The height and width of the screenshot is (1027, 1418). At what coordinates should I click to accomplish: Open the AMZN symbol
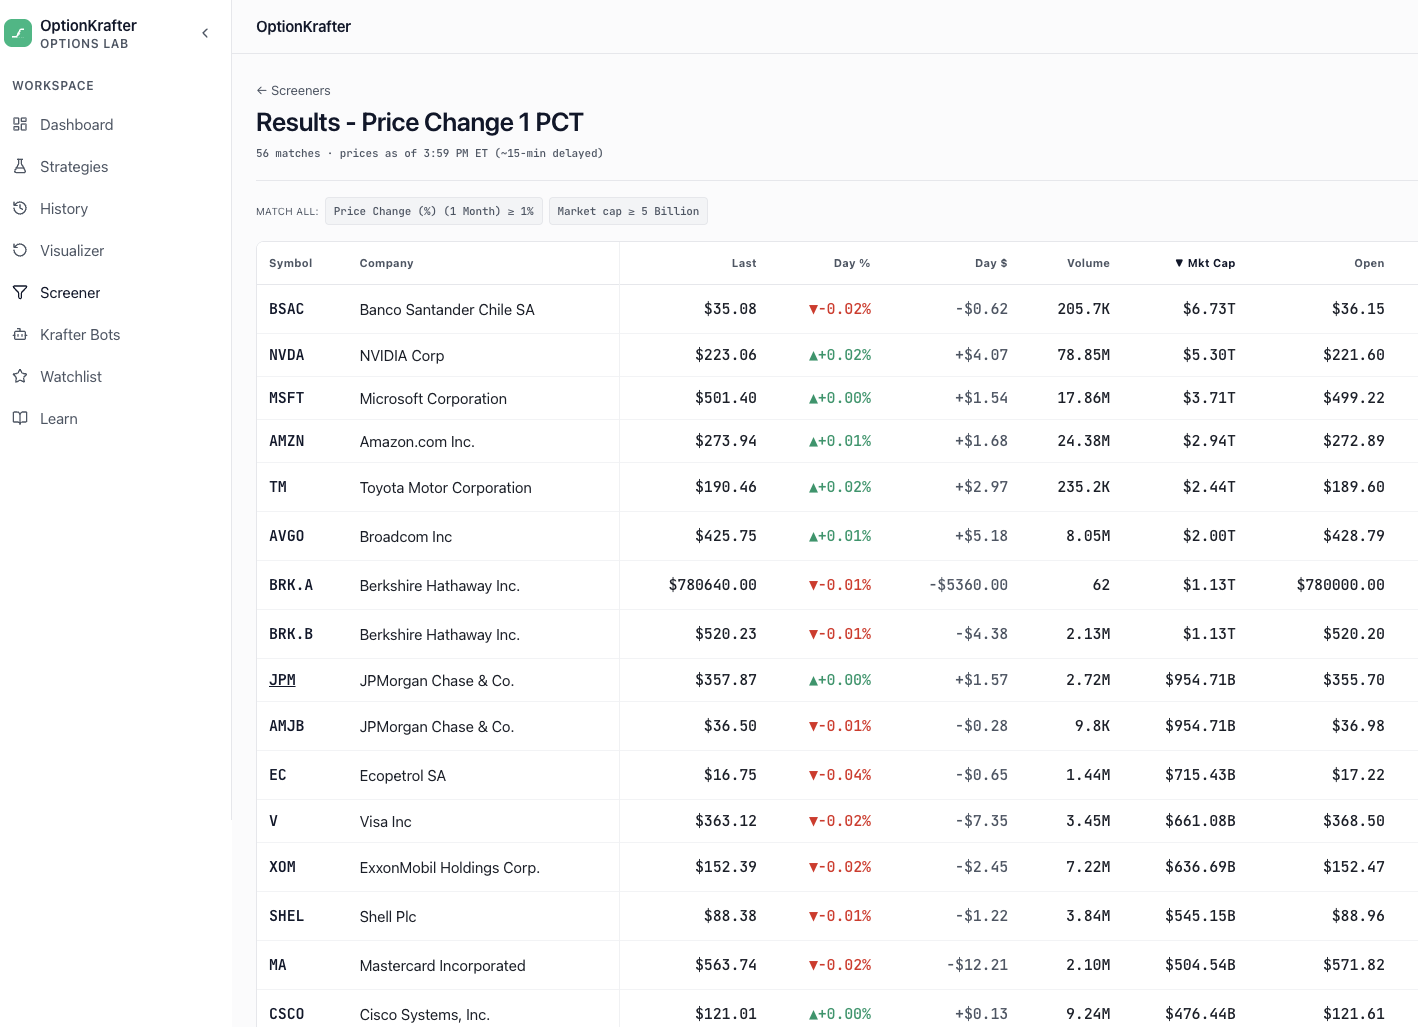tap(286, 441)
